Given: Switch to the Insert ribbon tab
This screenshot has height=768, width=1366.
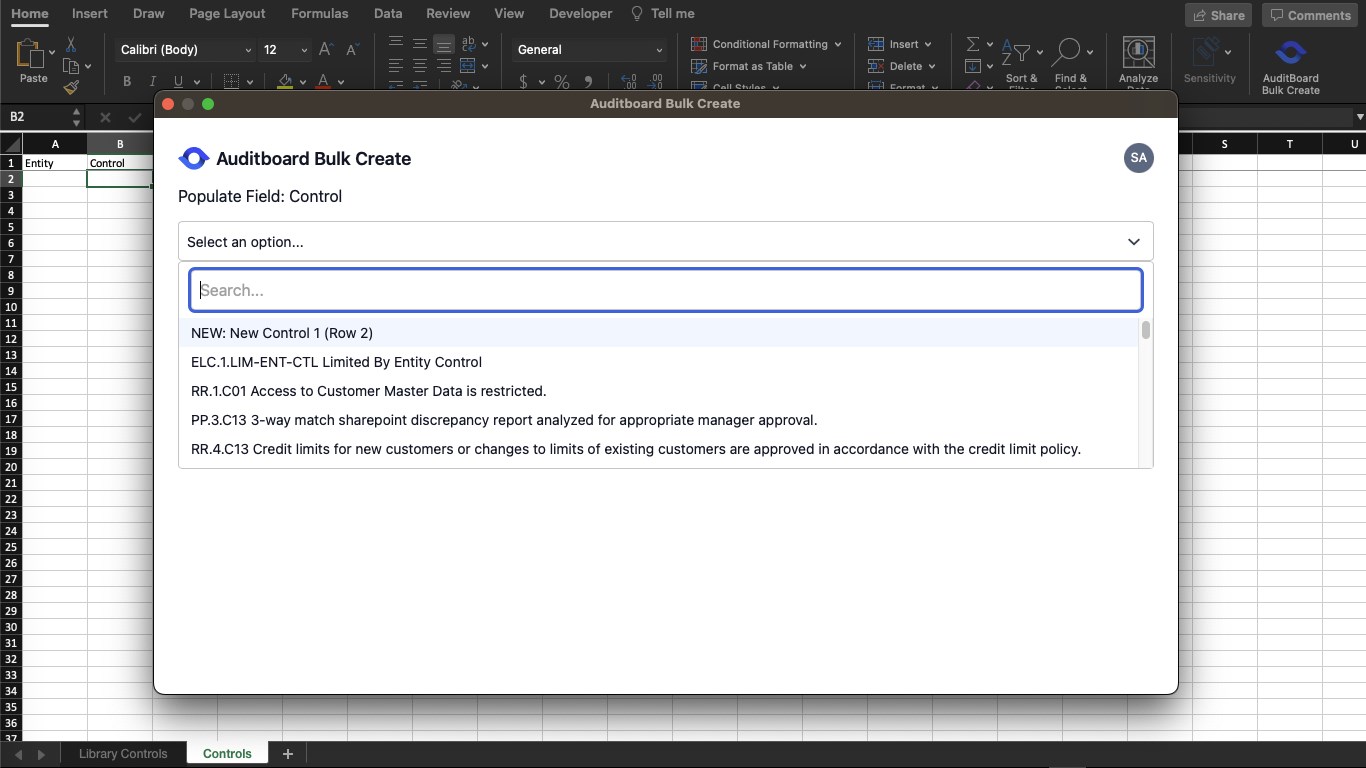Looking at the screenshot, I should click(90, 14).
